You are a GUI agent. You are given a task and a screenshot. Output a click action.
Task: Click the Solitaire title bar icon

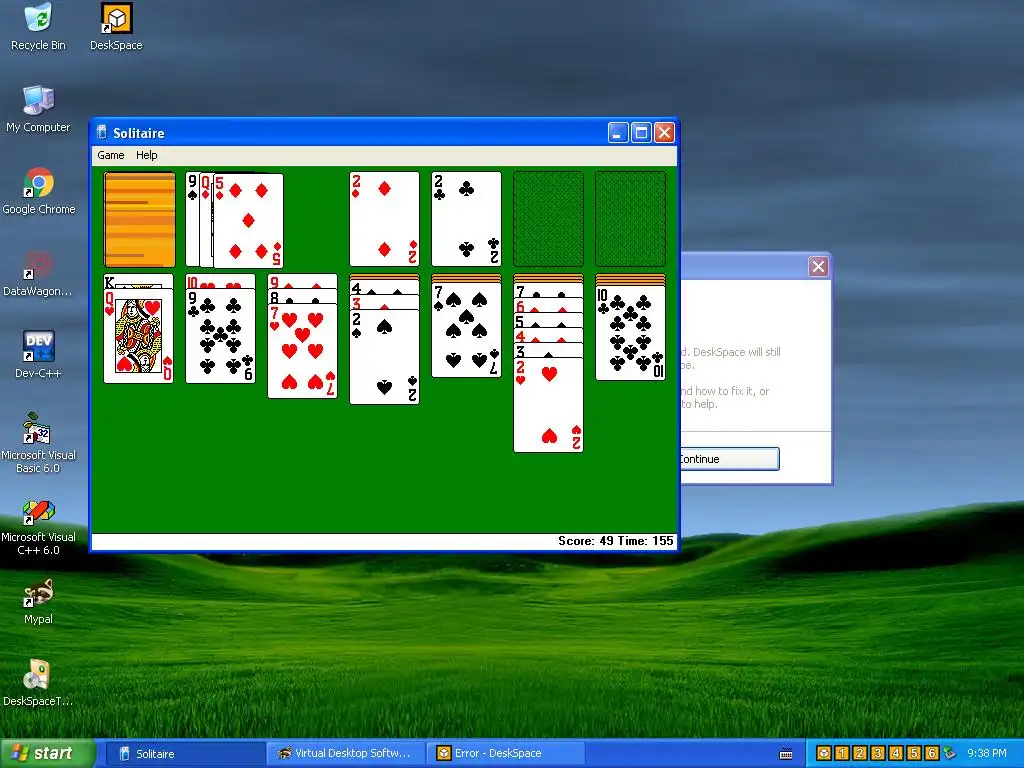pos(102,133)
